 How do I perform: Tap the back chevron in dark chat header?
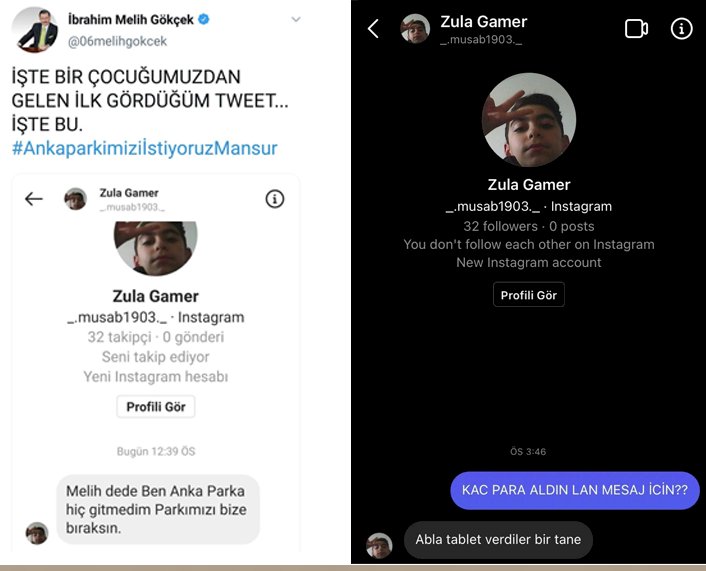[x=373, y=29]
